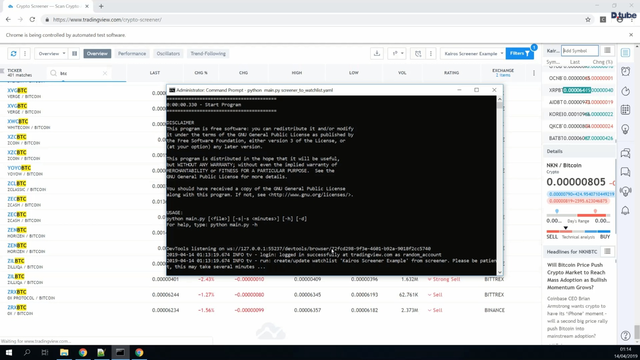Screen dimensions: 640x360
Task: Open File Explorer from the taskbar
Action: (x=64, y=352)
